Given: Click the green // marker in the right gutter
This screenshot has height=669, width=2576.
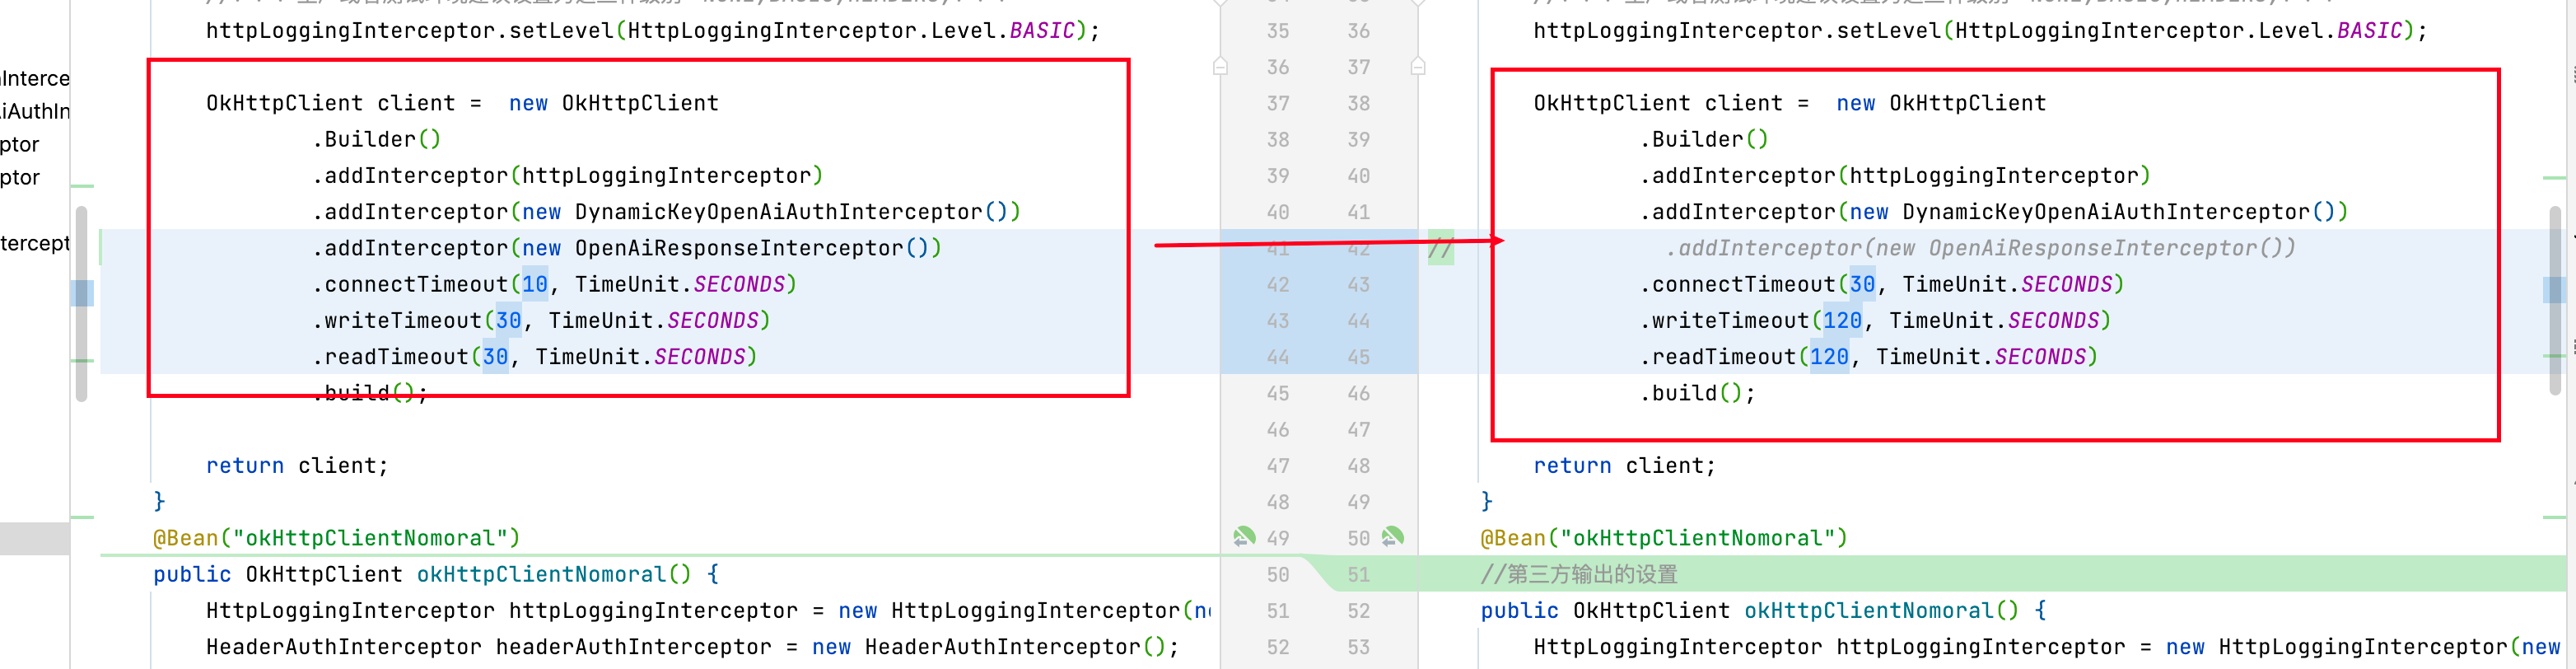Looking at the screenshot, I should pyautogui.click(x=1440, y=248).
